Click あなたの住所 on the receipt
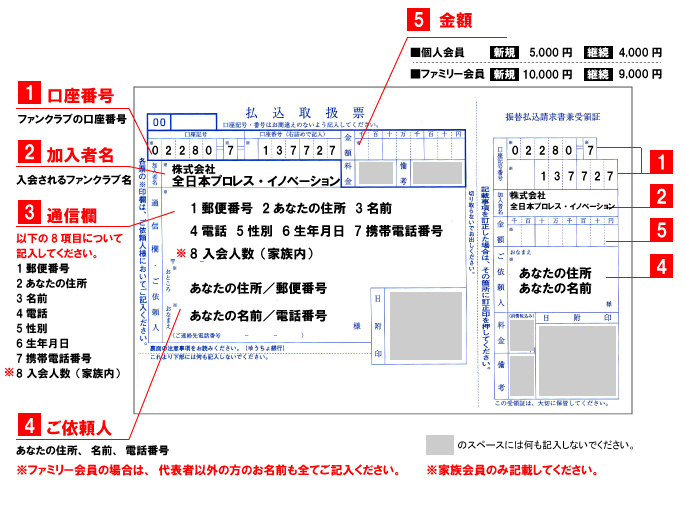 [x=555, y=273]
